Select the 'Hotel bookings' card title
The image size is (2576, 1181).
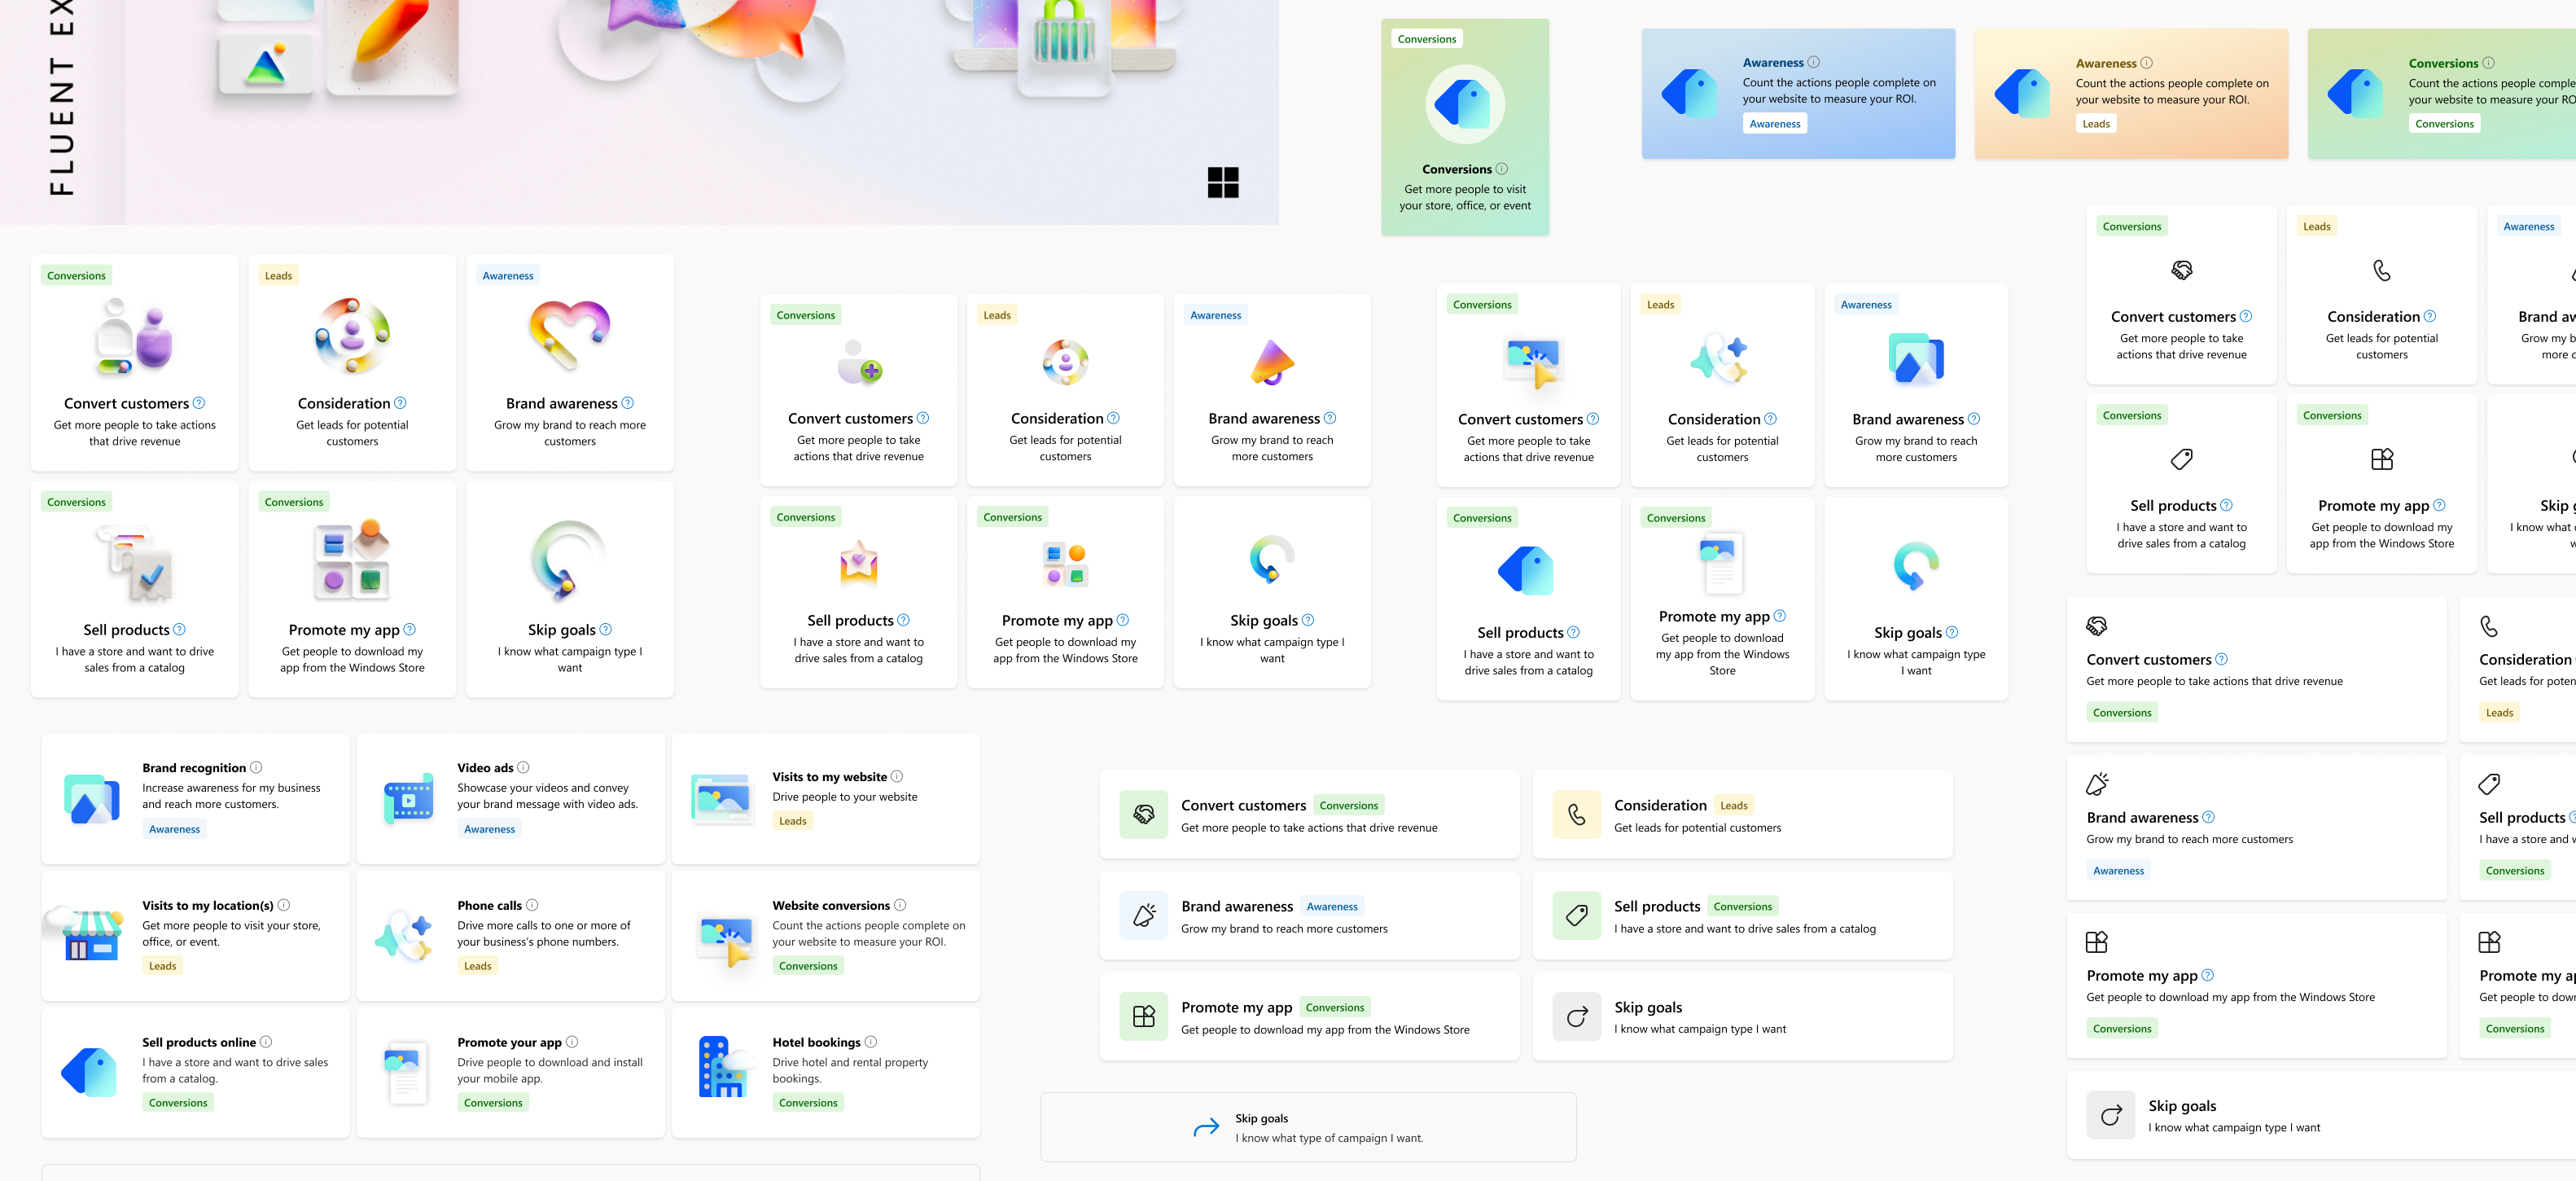[x=816, y=1042]
